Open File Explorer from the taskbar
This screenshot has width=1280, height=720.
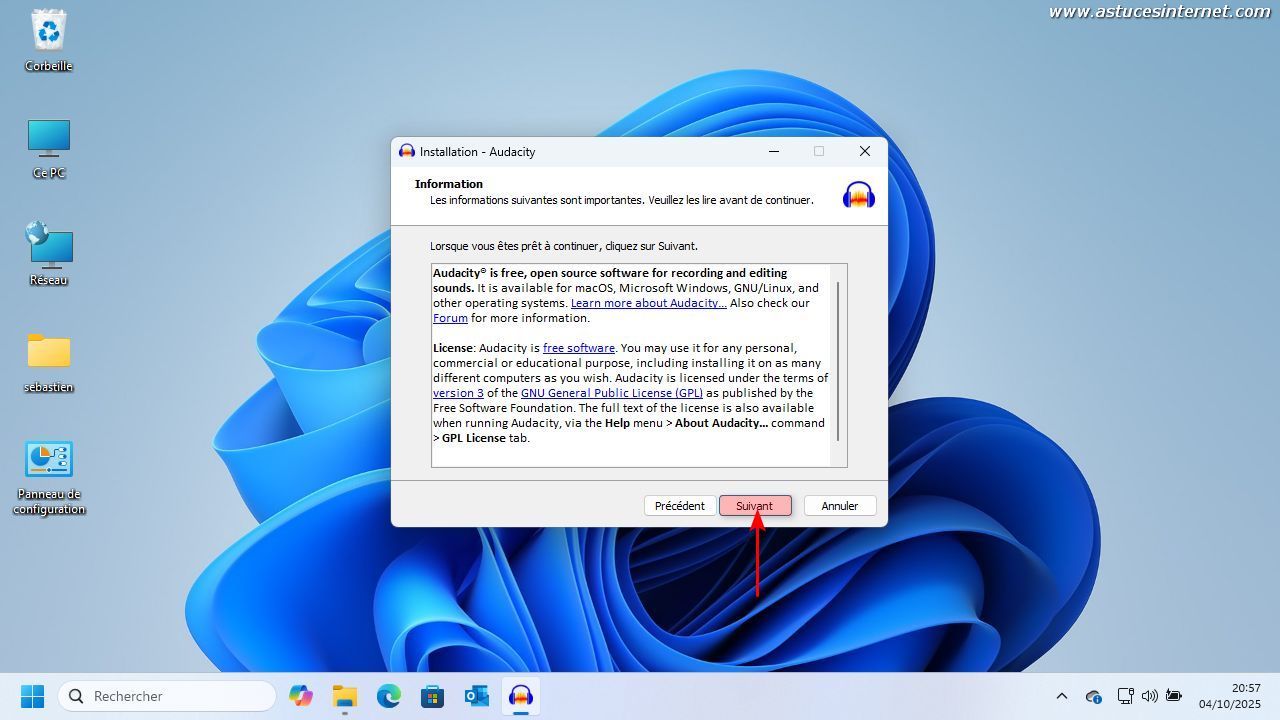tap(344, 696)
